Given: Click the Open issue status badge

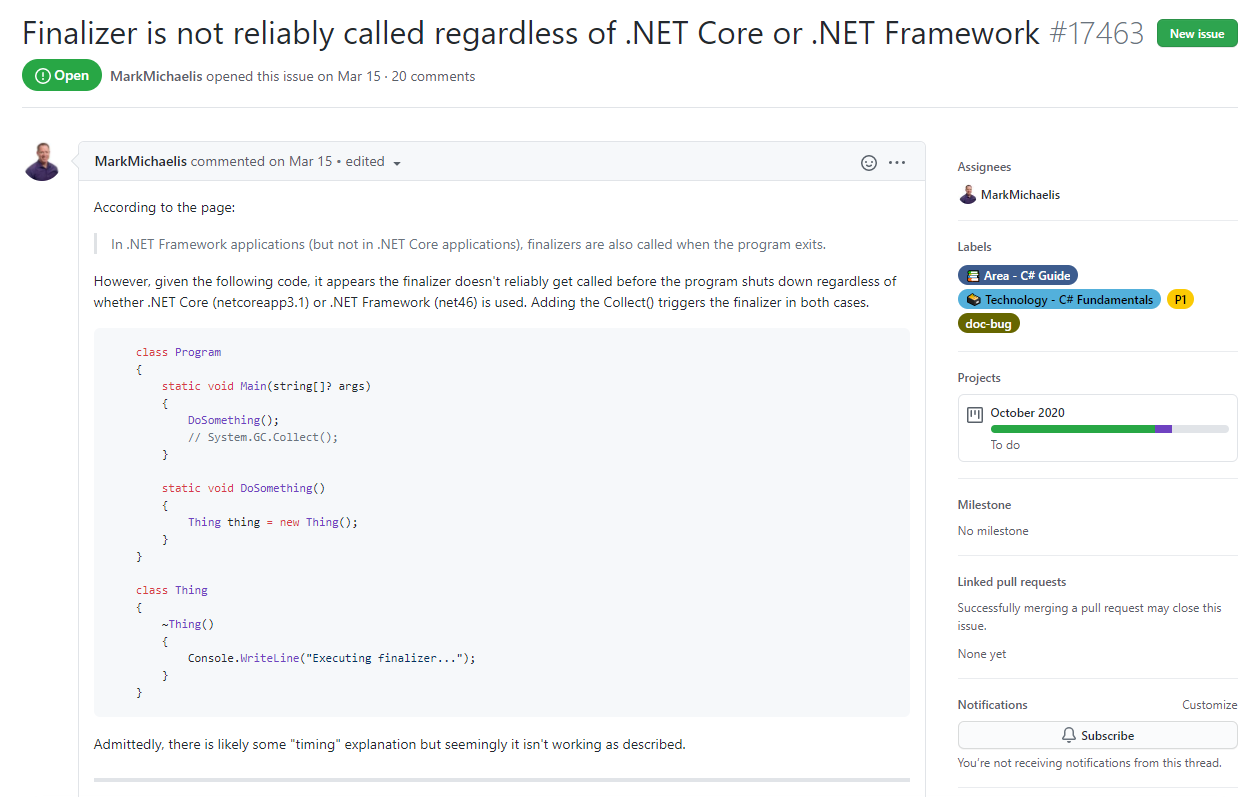Looking at the screenshot, I should (62, 76).
